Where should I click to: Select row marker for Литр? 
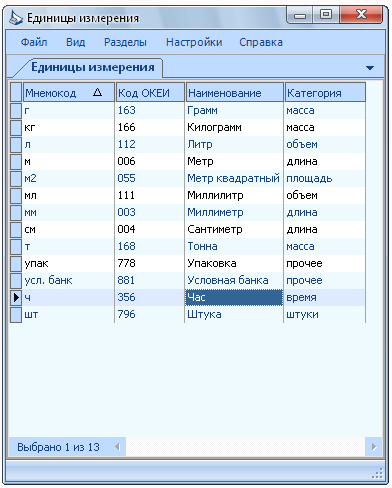(x=16, y=144)
